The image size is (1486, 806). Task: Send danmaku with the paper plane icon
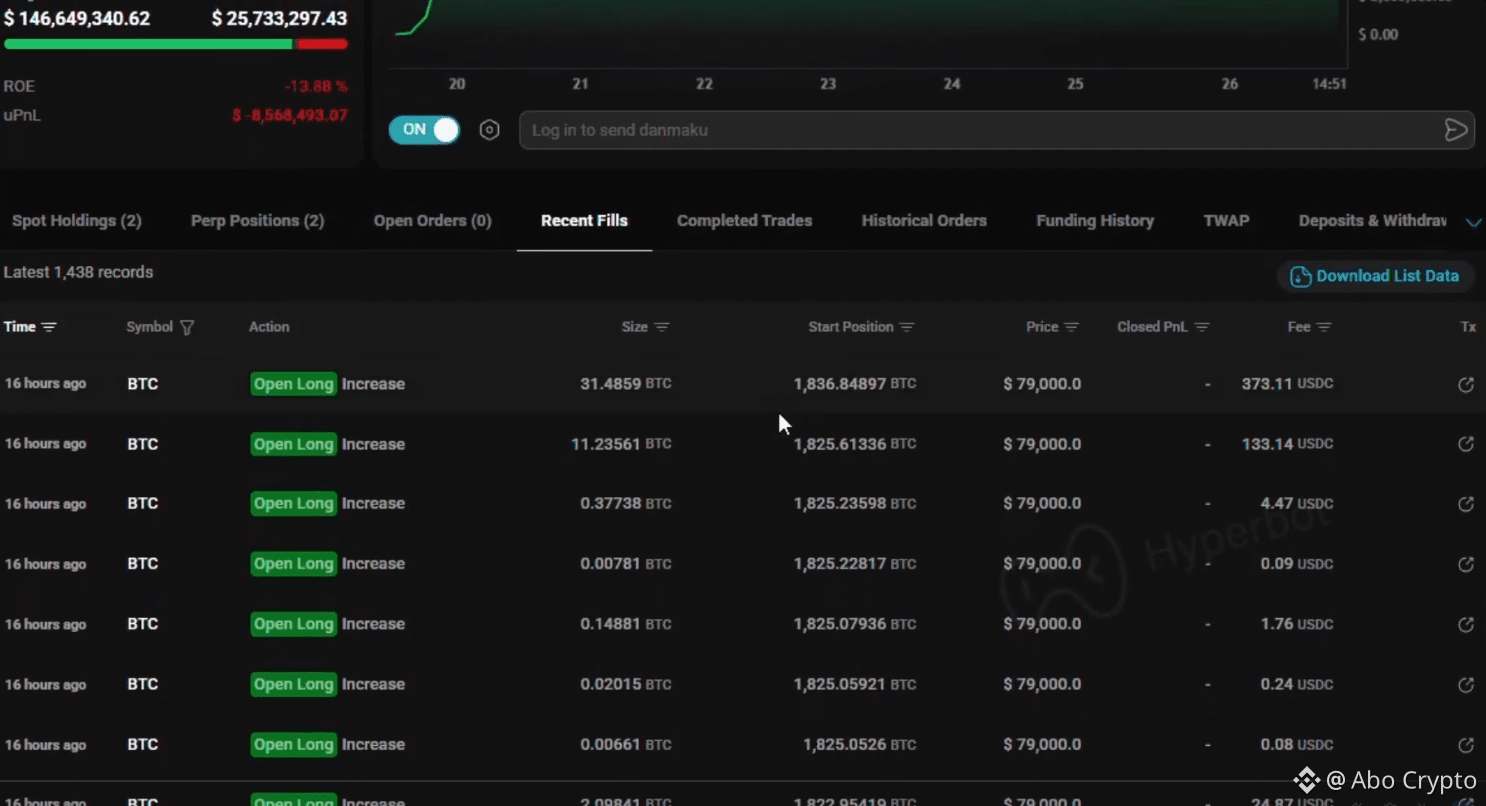coord(1456,130)
